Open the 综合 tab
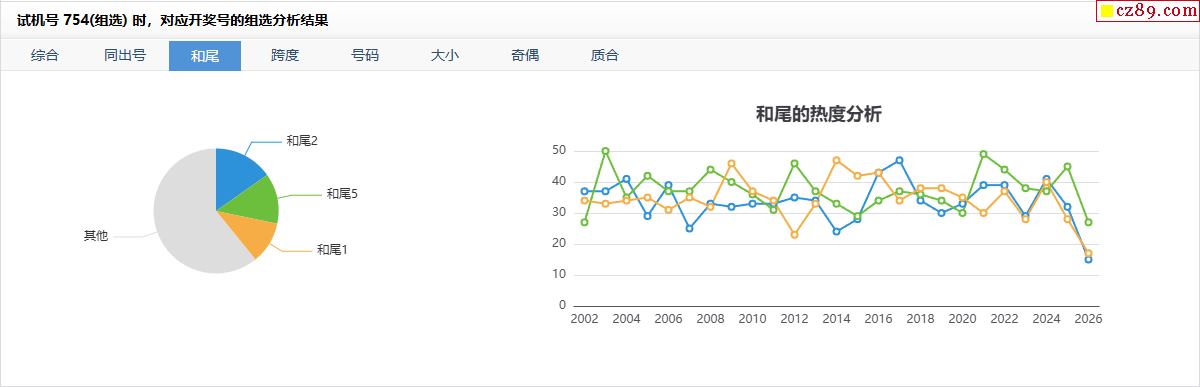1200x387 pixels. pos(45,56)
